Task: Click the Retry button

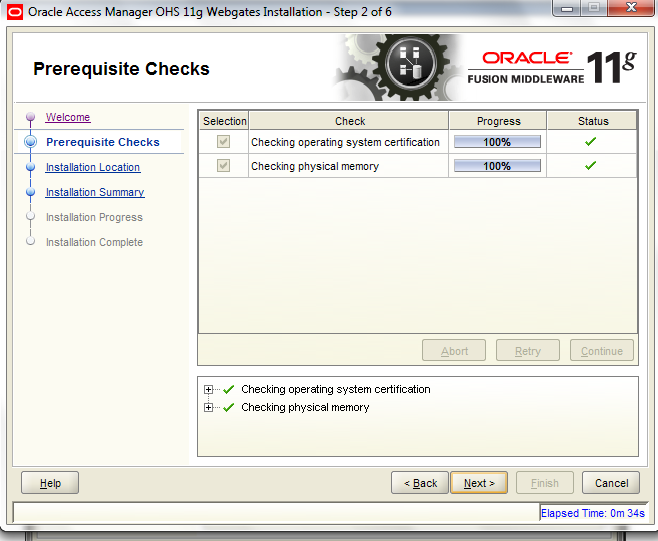Action: pos(528,350)
